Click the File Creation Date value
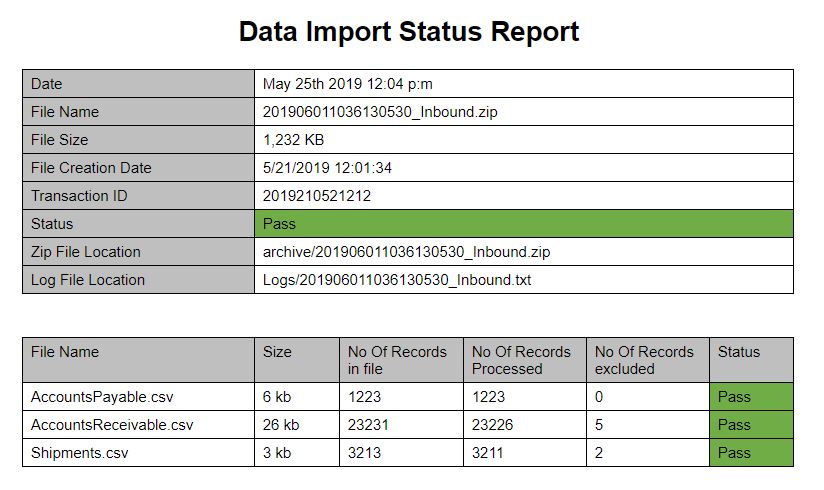The height and width of the screenshot is (490, 824). pos(327,168)
